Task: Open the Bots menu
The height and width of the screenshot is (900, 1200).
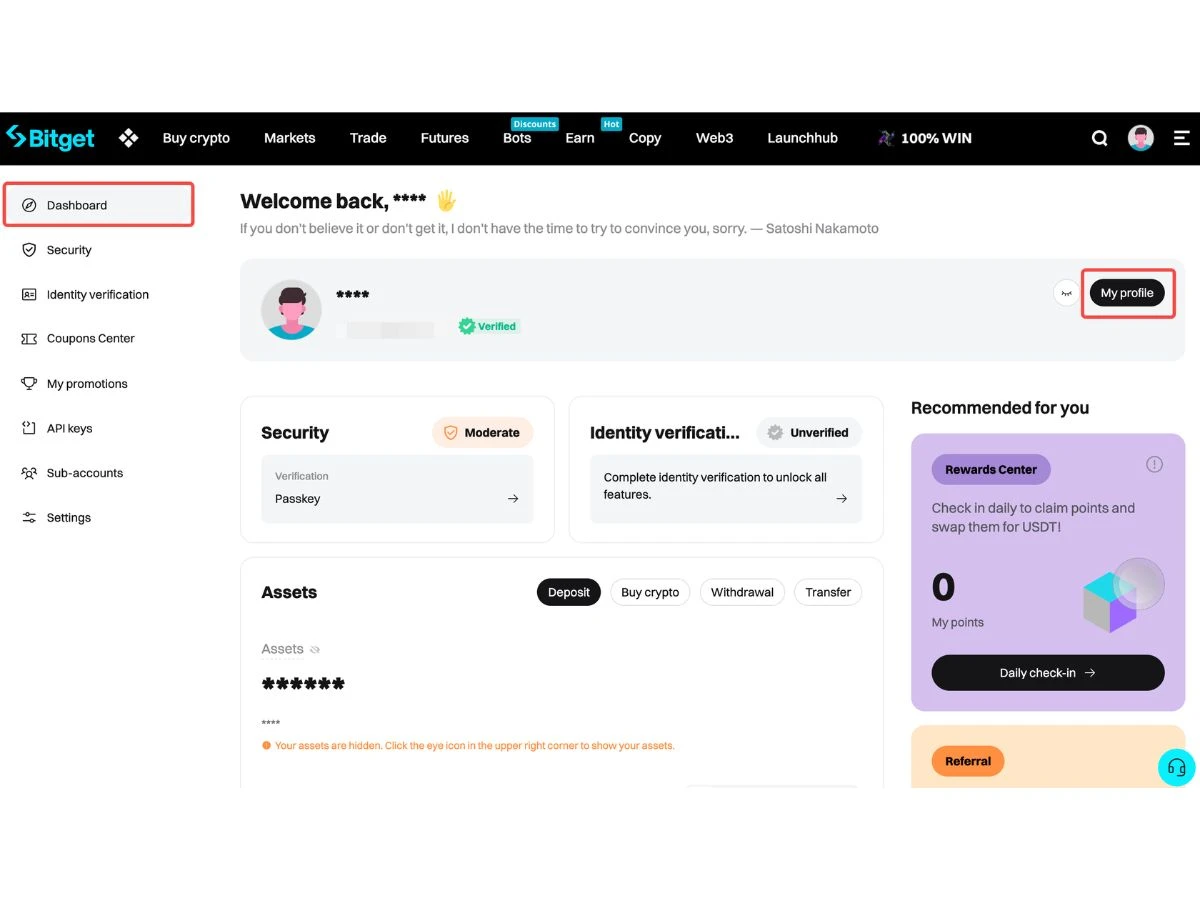Action: tap(517, 138)
